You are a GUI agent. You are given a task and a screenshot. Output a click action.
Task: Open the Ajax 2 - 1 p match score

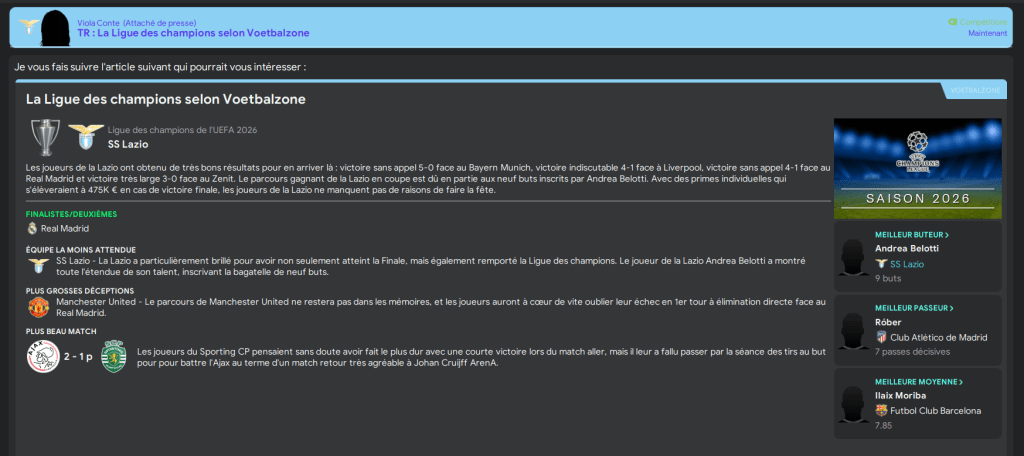point(77,357)
